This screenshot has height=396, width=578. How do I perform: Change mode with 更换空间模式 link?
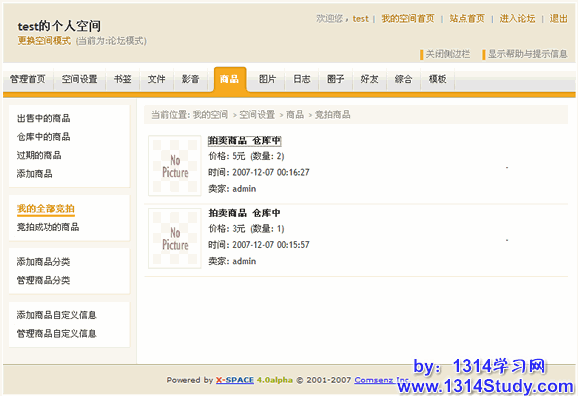tap(44, 41)
